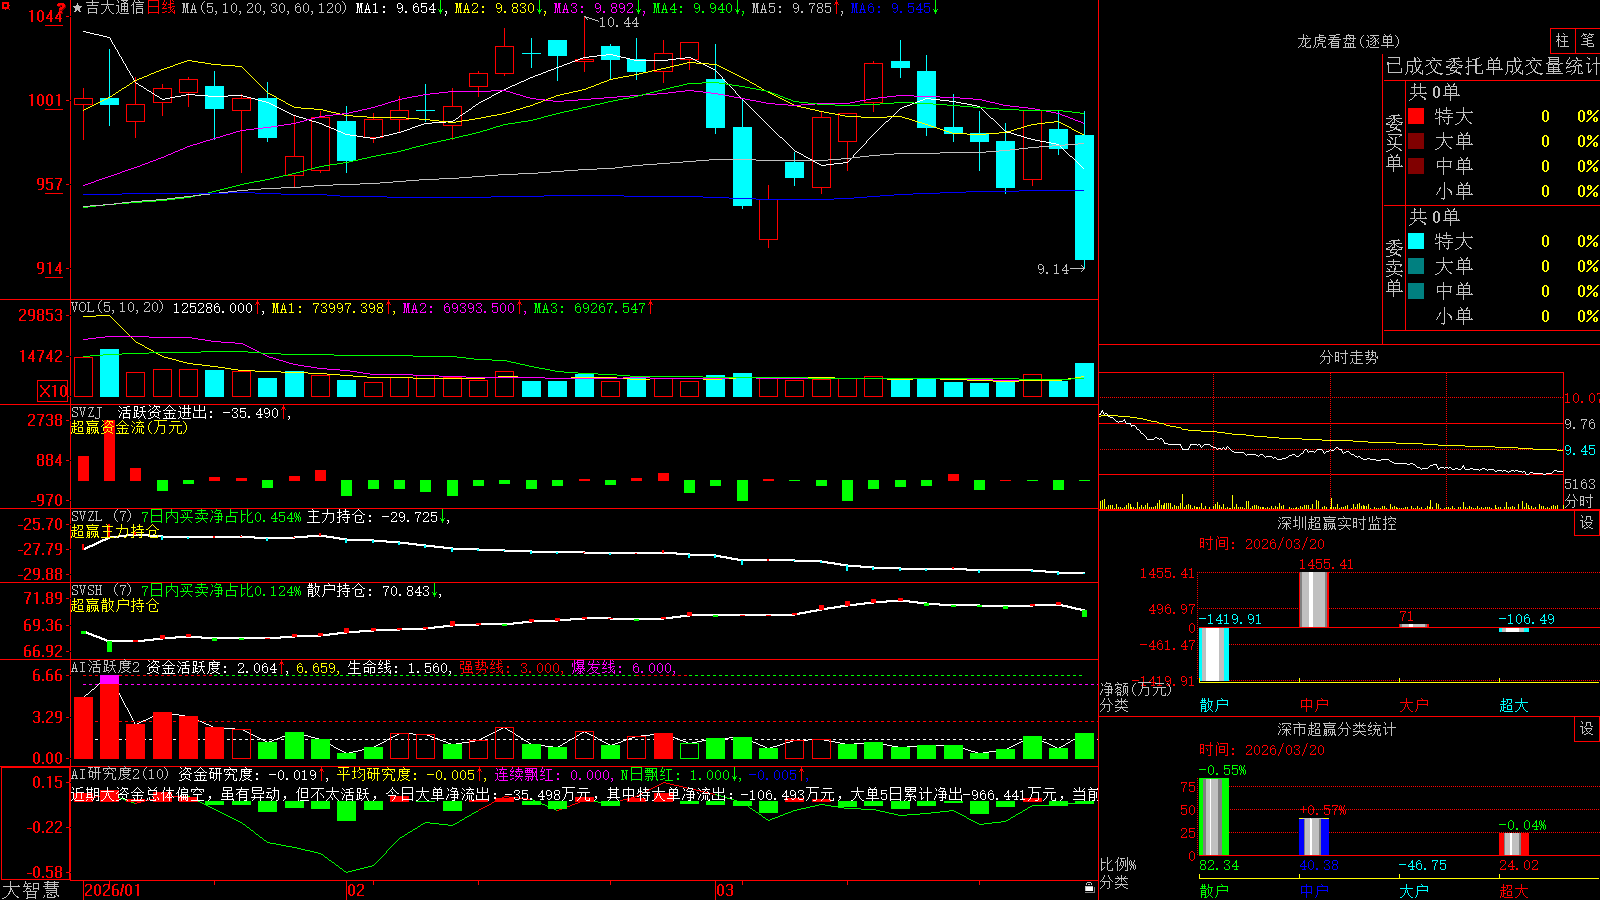
Task: Click the 吉大通信 stock name
Action: pyautogui.click(x=115, y=8)
